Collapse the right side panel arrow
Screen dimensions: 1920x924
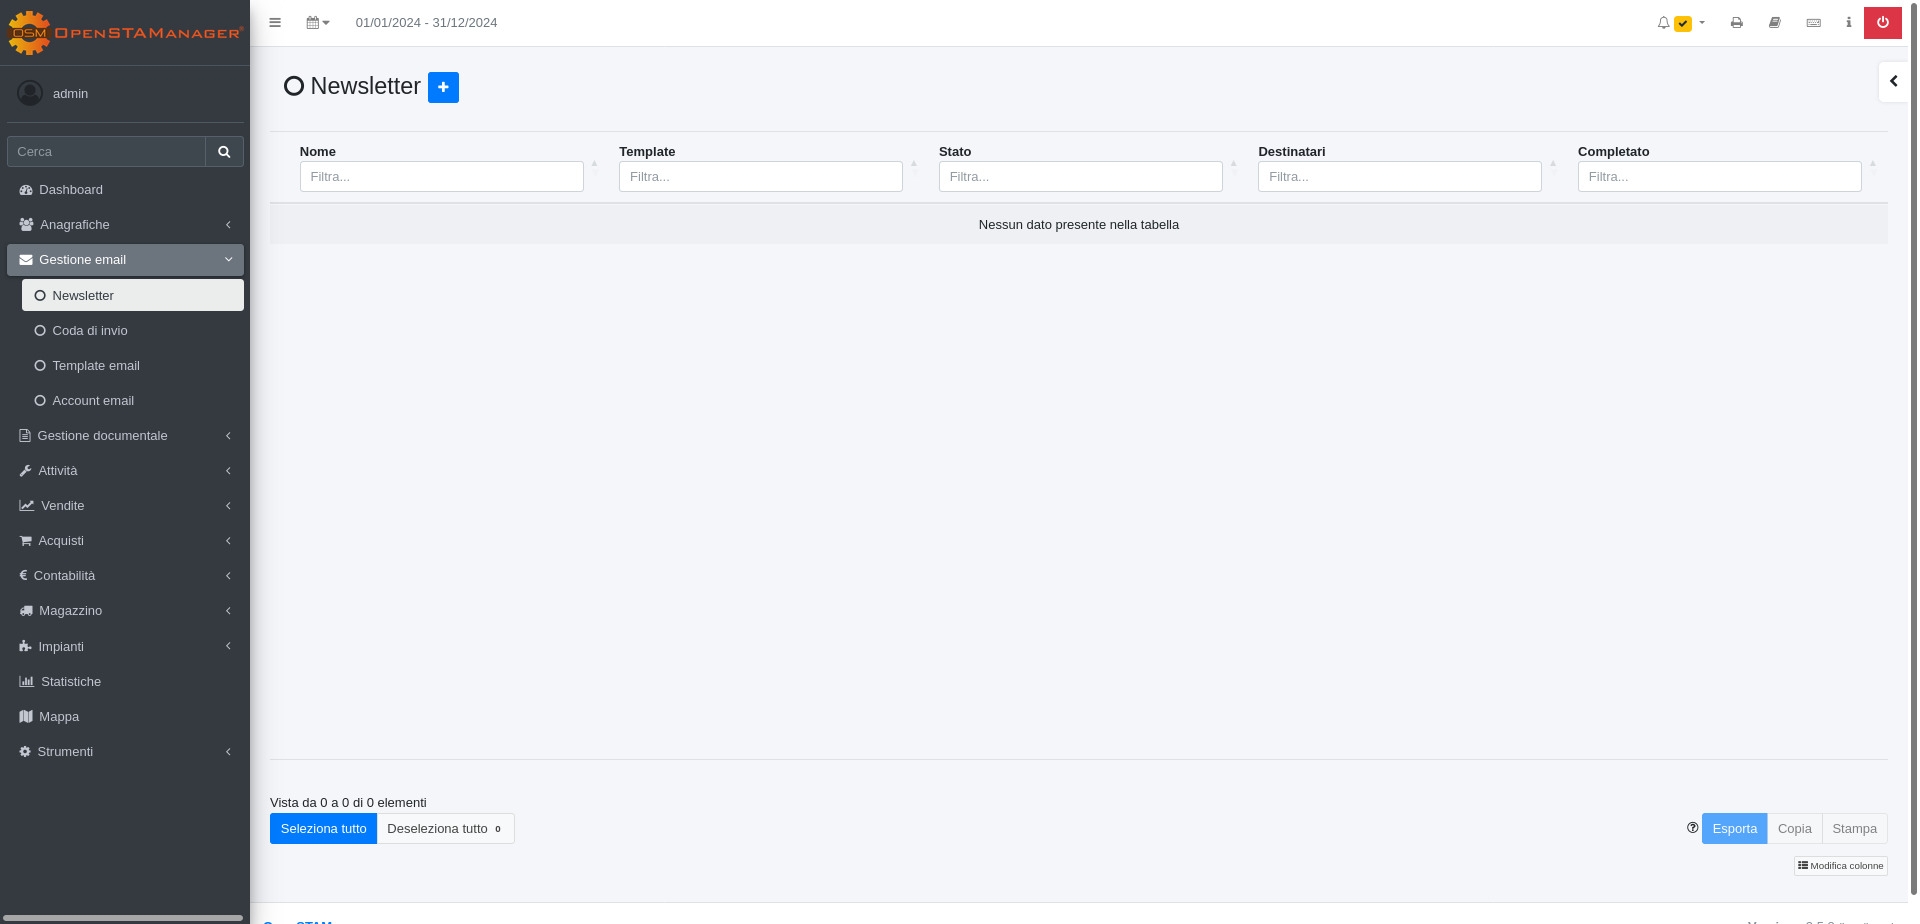tap(1893, 82)
